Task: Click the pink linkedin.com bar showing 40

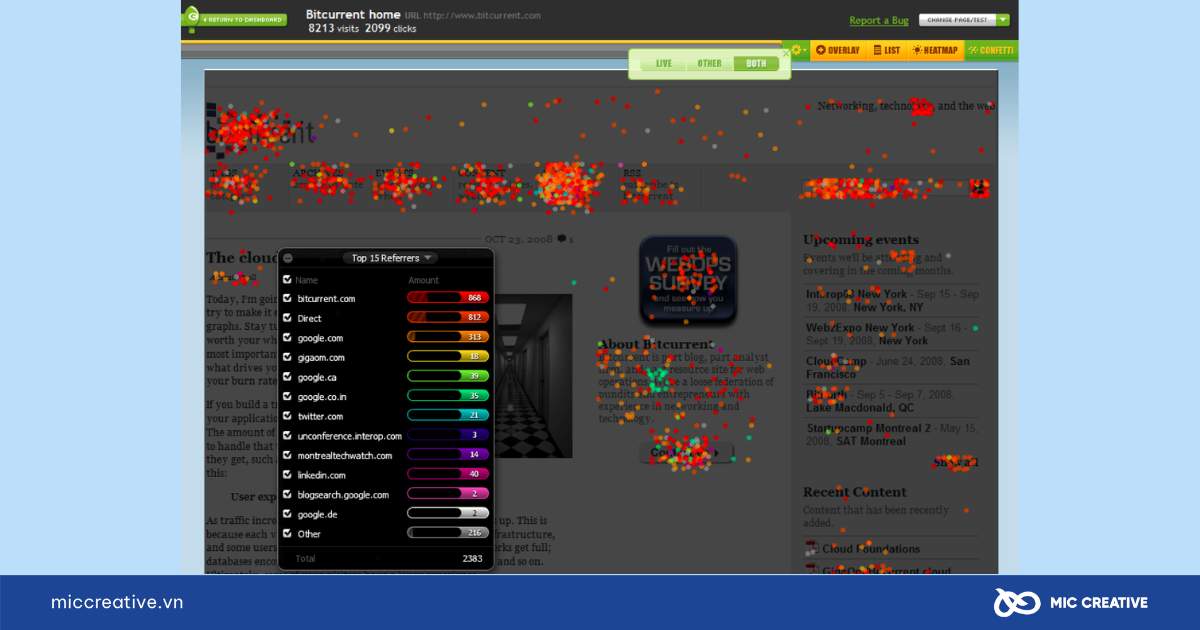Action: 448,475
